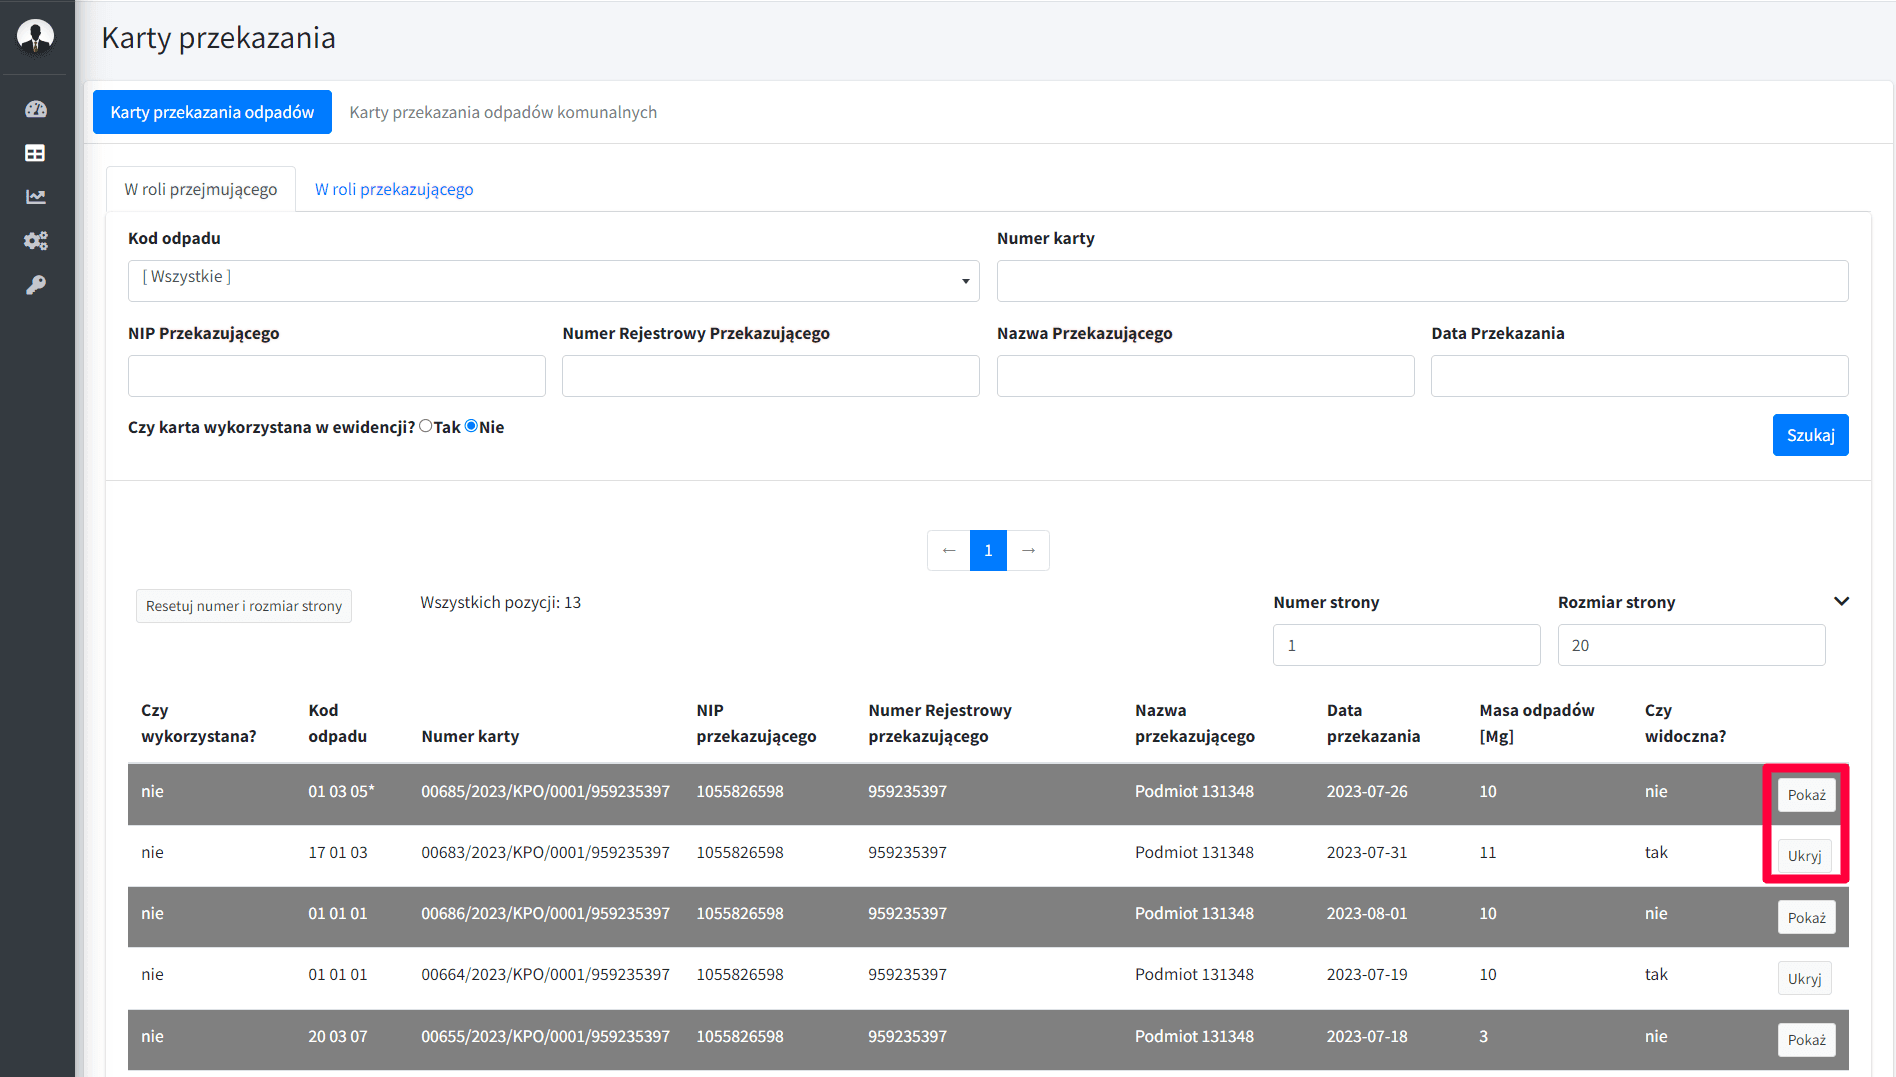Click the Rozmiar strony field
Viewport: 1896px width, 1077px height.
pyautogui.click(x=1691, y=645)
